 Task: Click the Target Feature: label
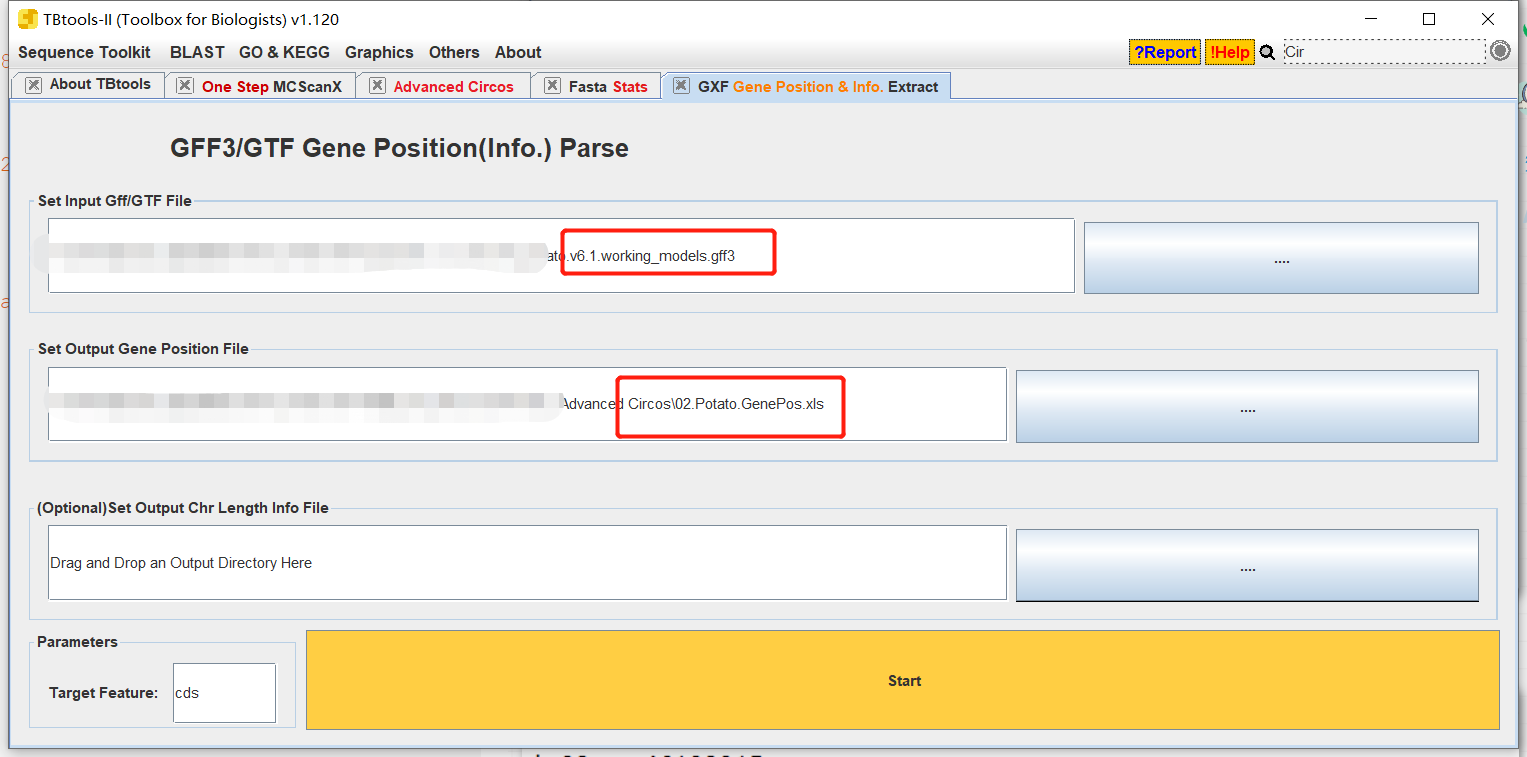(103, 693)
